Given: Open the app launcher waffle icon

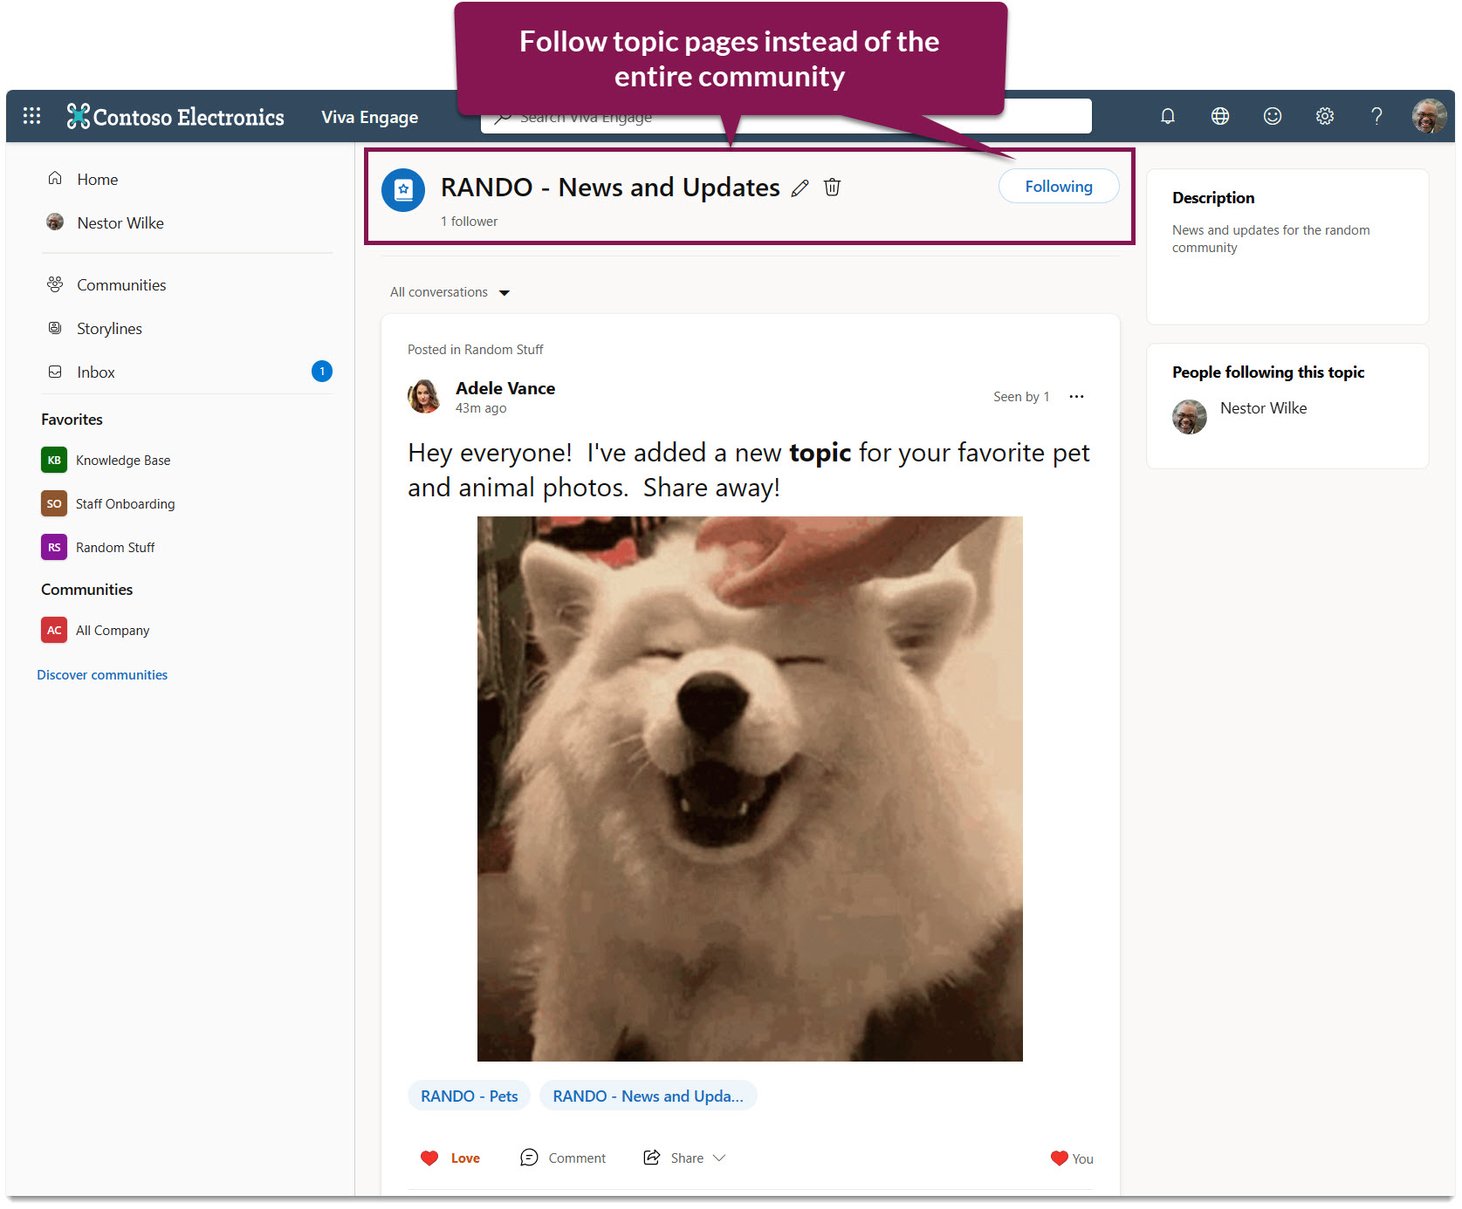Looking at the screenshot, I should point(32,116).
